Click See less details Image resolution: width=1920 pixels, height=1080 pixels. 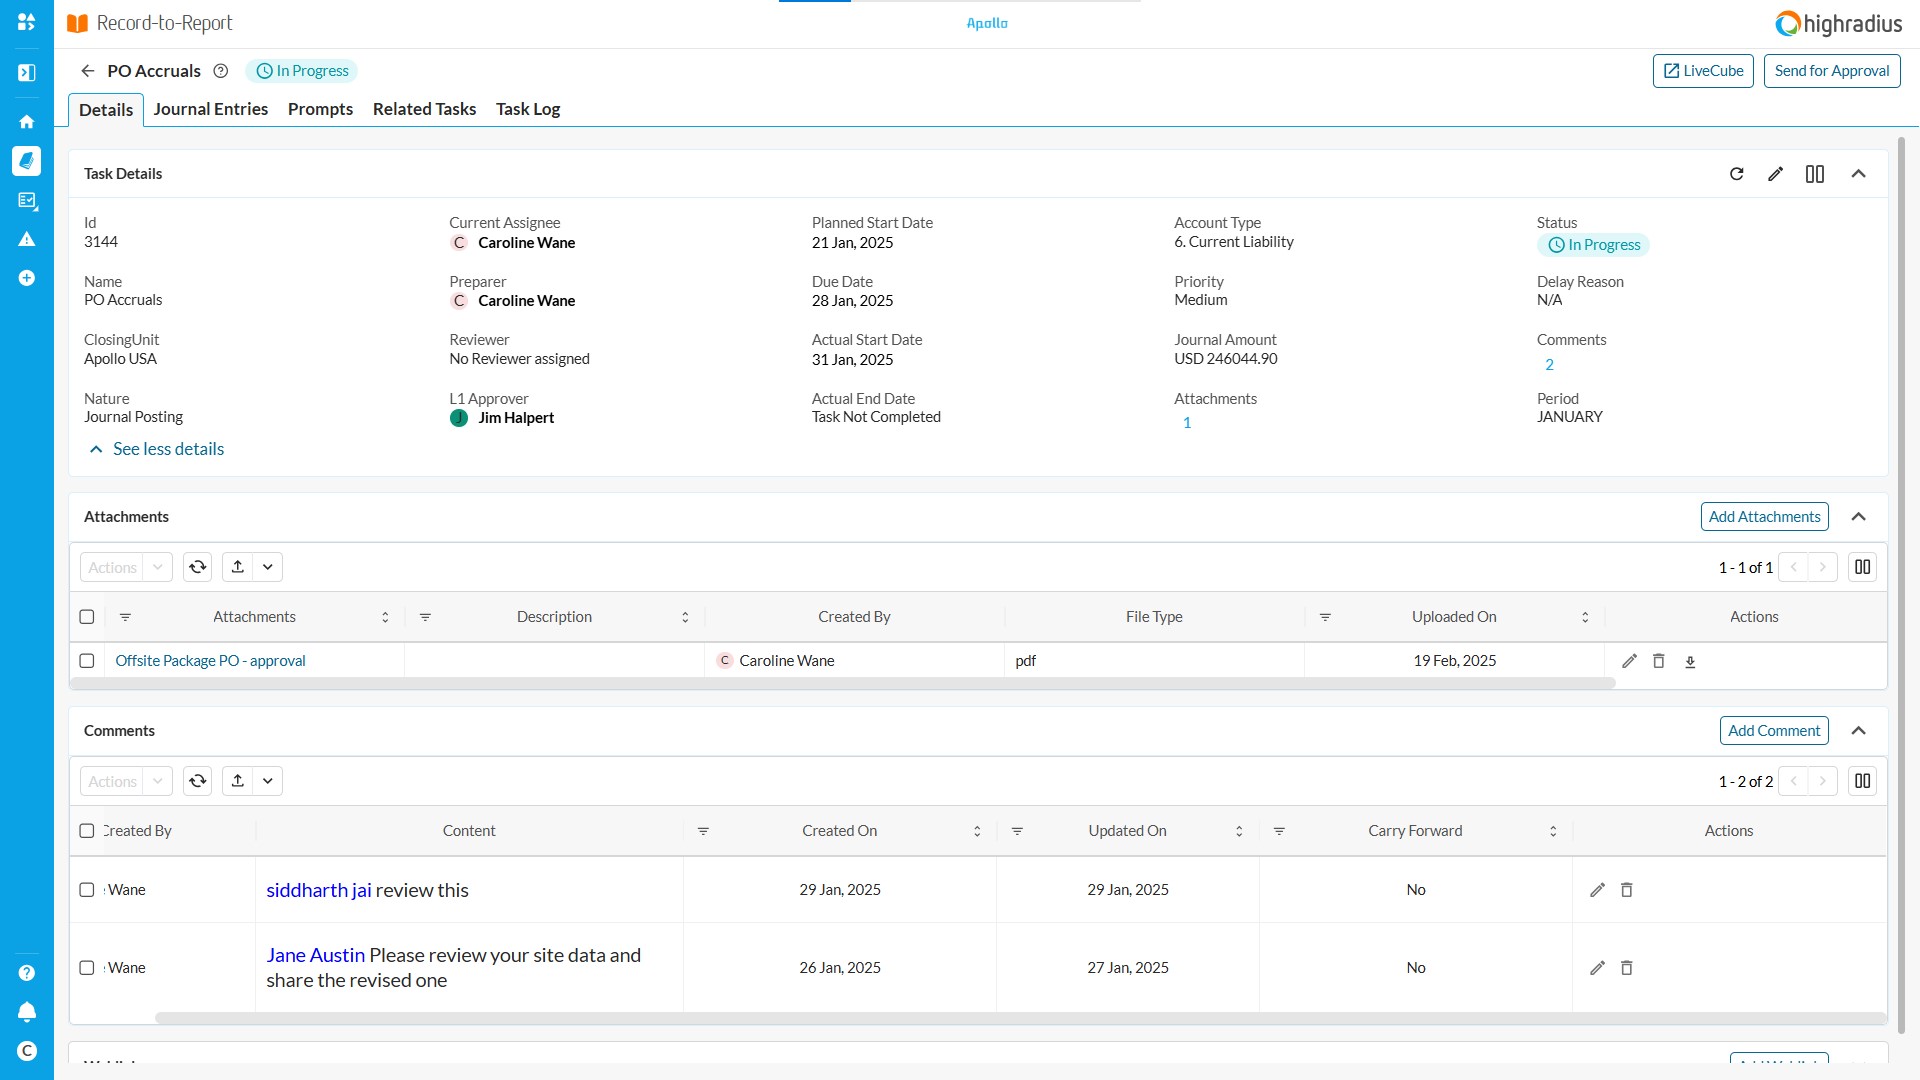coord(168,449)
